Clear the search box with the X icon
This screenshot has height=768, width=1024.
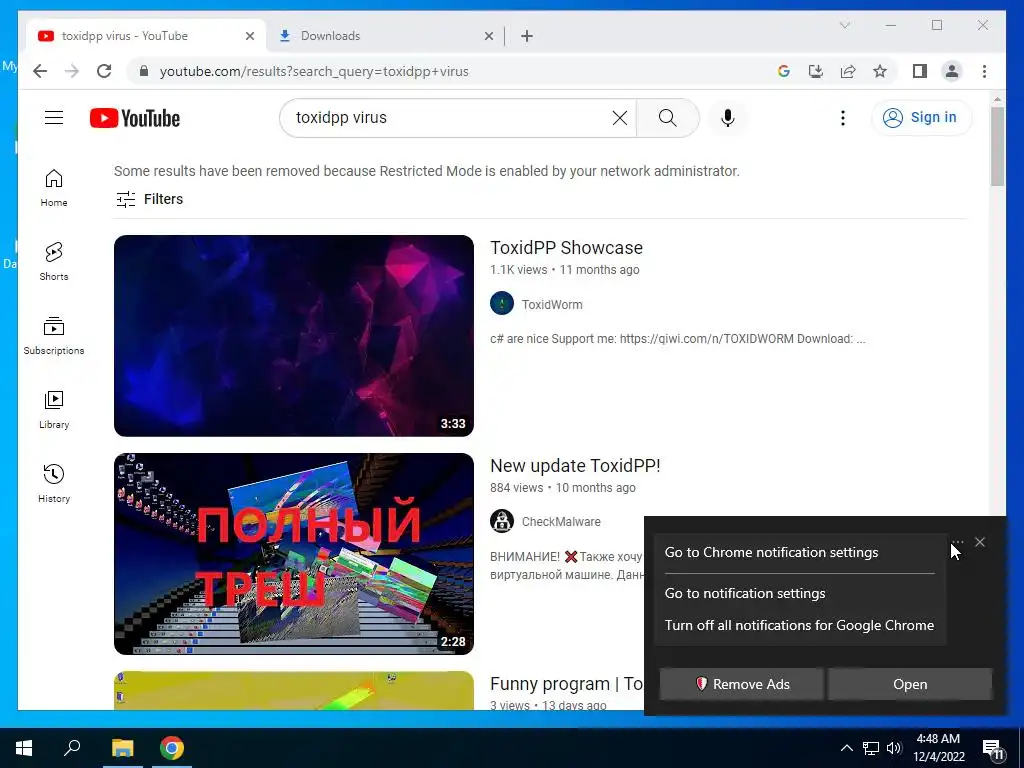[x=620, y=118]
